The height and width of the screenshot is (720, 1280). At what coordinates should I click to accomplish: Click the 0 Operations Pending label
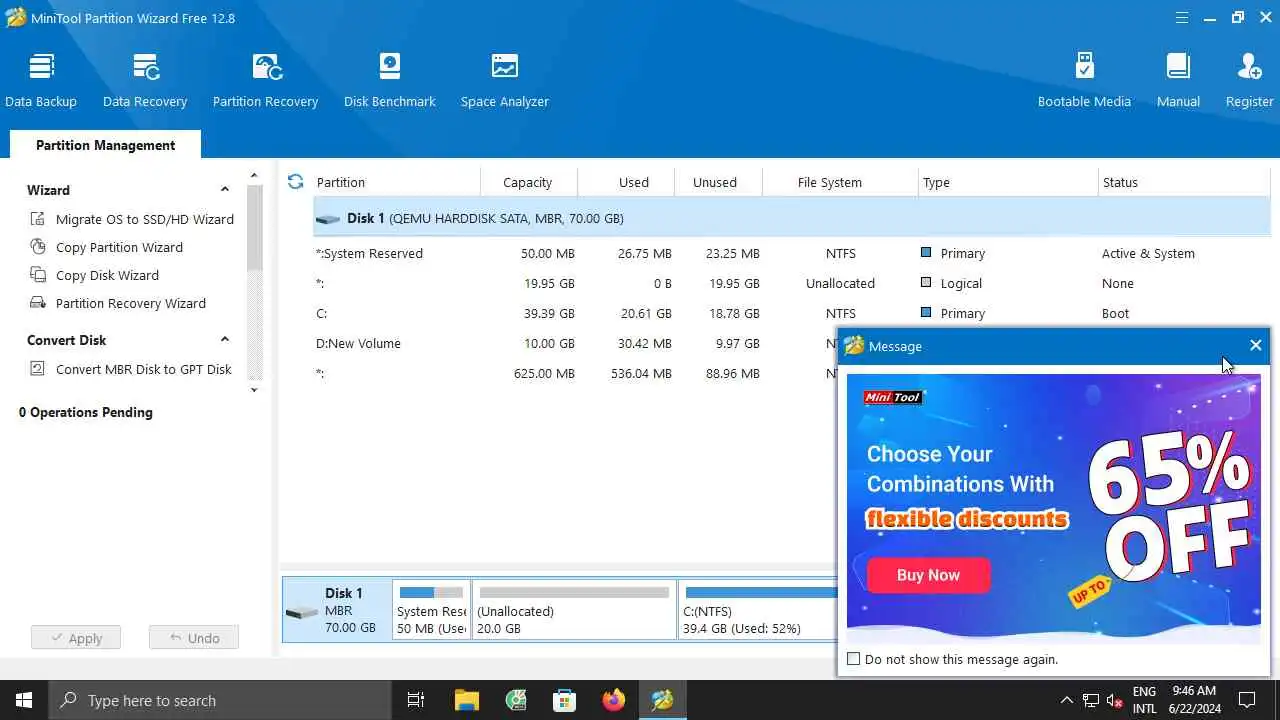(x=86, y=412)
